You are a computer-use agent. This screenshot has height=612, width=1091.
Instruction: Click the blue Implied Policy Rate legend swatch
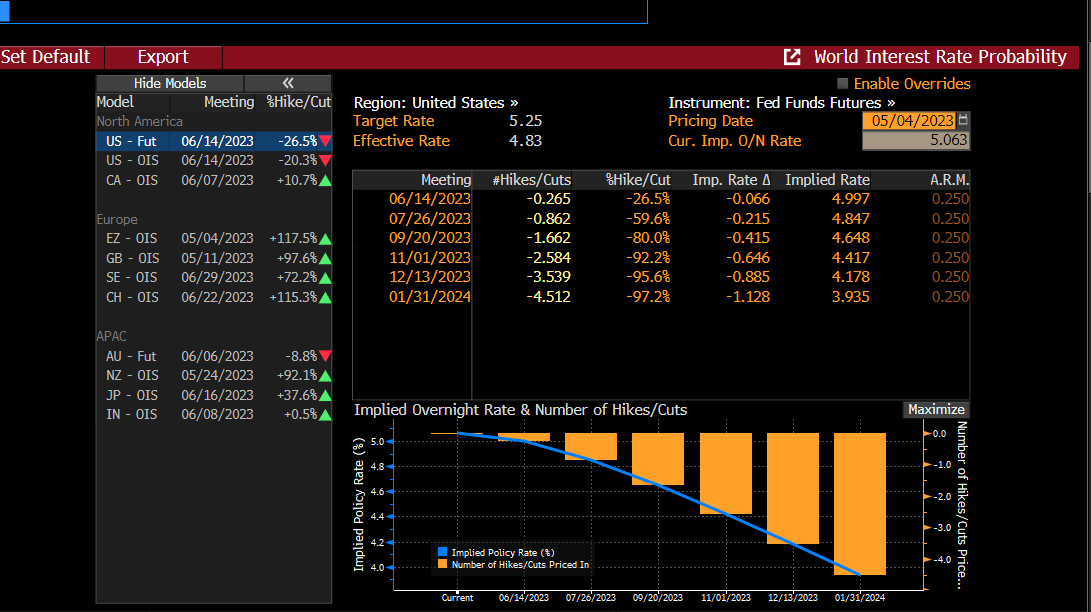pyautogui.click(x=443, y=552)
